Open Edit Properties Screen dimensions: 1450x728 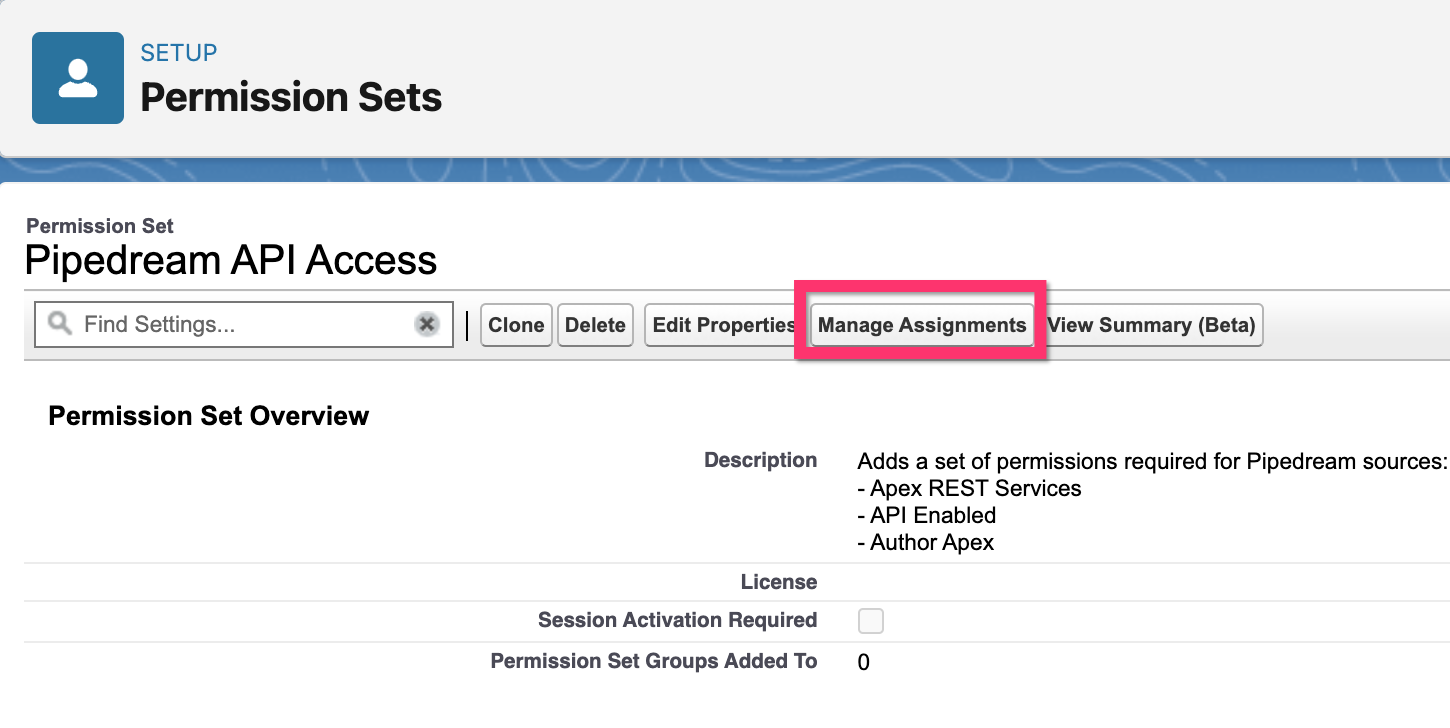point(723,325)
